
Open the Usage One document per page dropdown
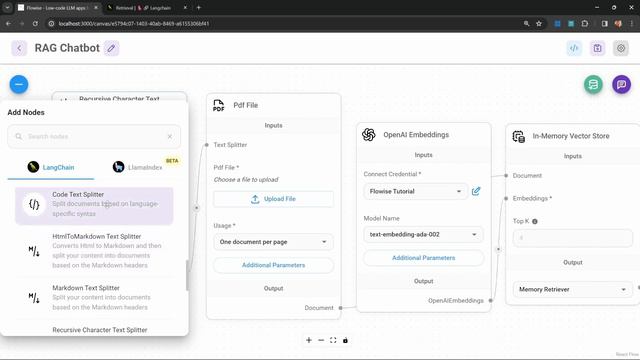tap(273, 242)
